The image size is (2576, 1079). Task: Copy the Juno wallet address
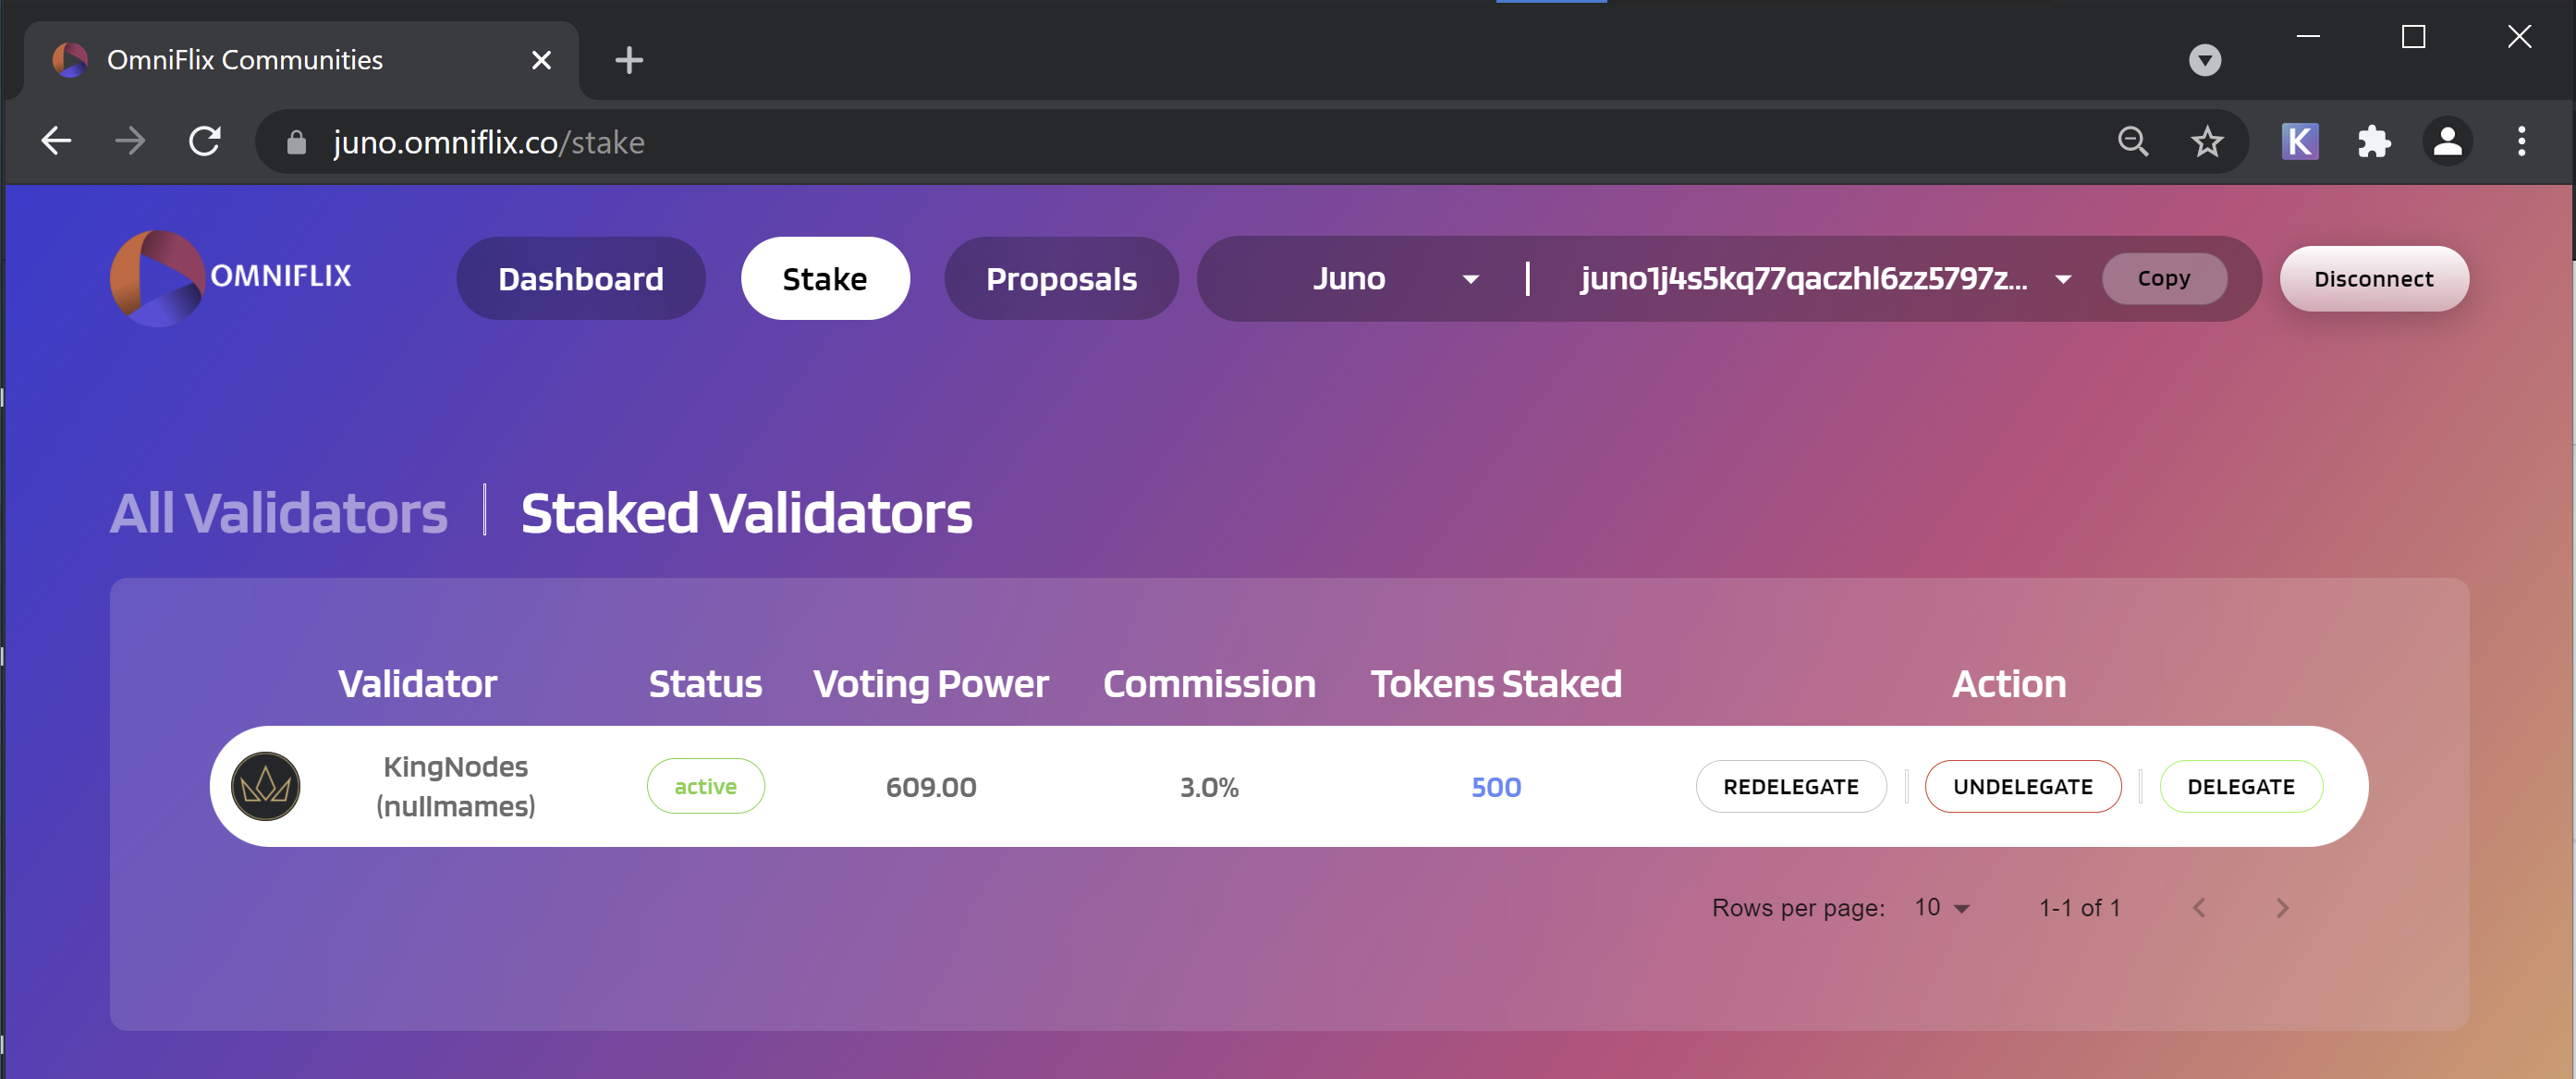tap(2163, 278)
